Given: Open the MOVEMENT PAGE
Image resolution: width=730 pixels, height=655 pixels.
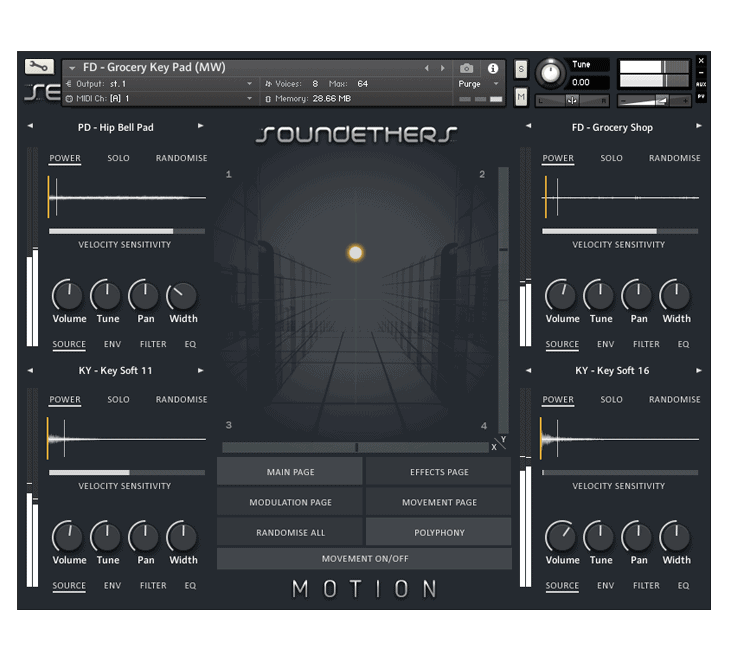Looking at the screenshot, I should point(439,502).
